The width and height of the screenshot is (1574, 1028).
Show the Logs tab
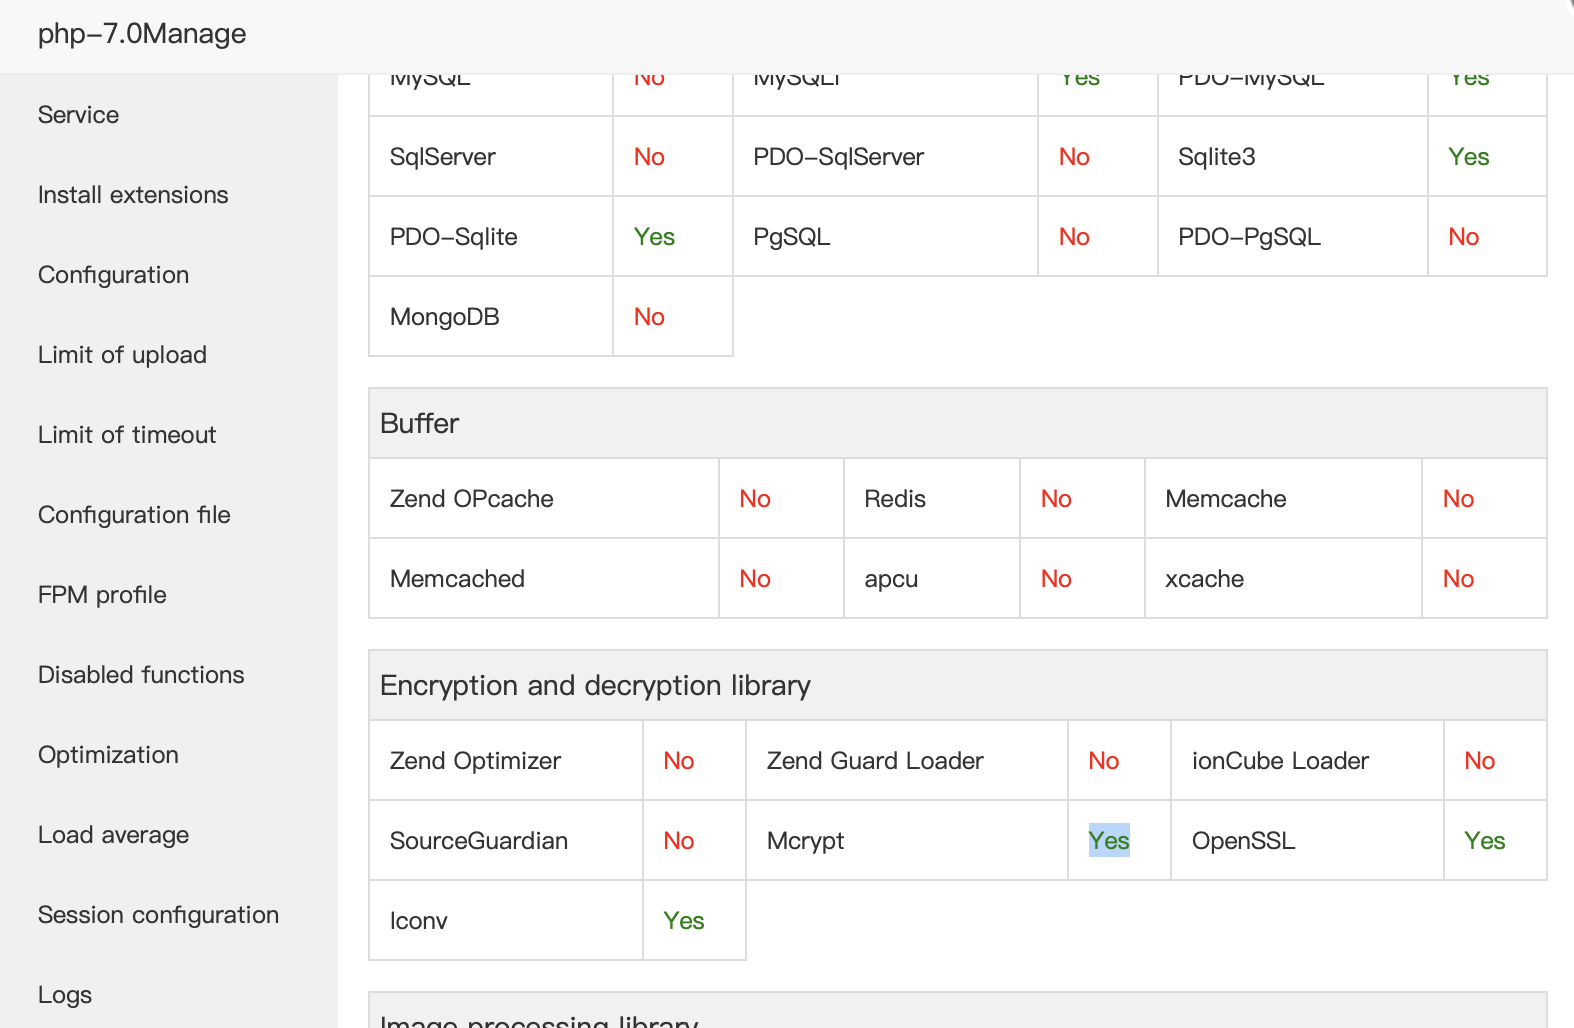point(65,995)
